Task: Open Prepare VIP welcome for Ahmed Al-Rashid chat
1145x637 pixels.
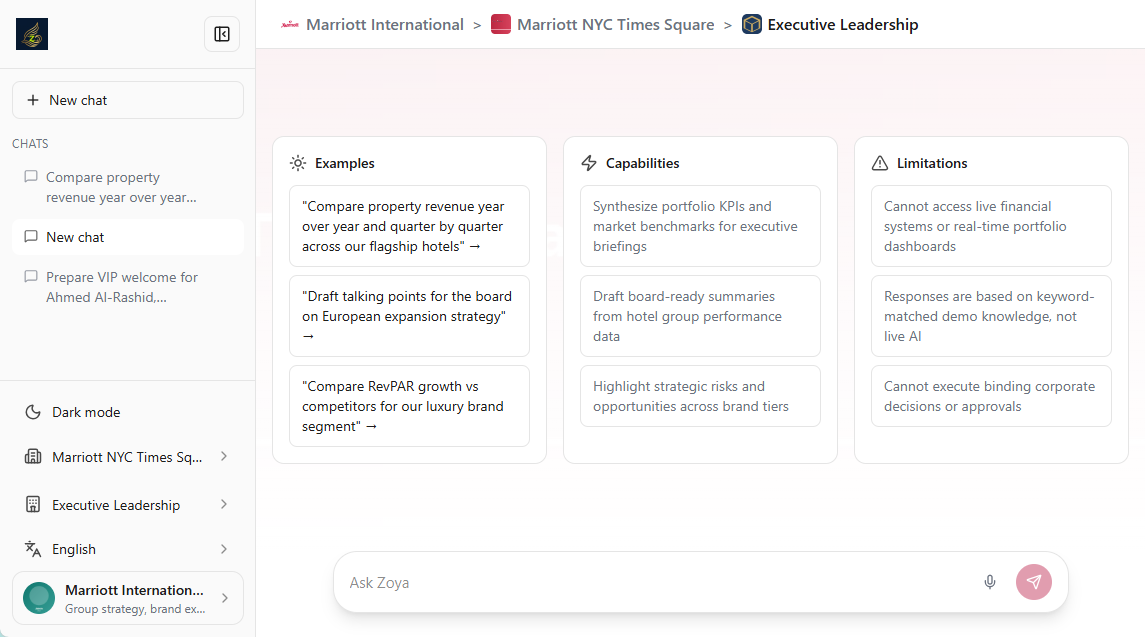Action: coord(128,287)
